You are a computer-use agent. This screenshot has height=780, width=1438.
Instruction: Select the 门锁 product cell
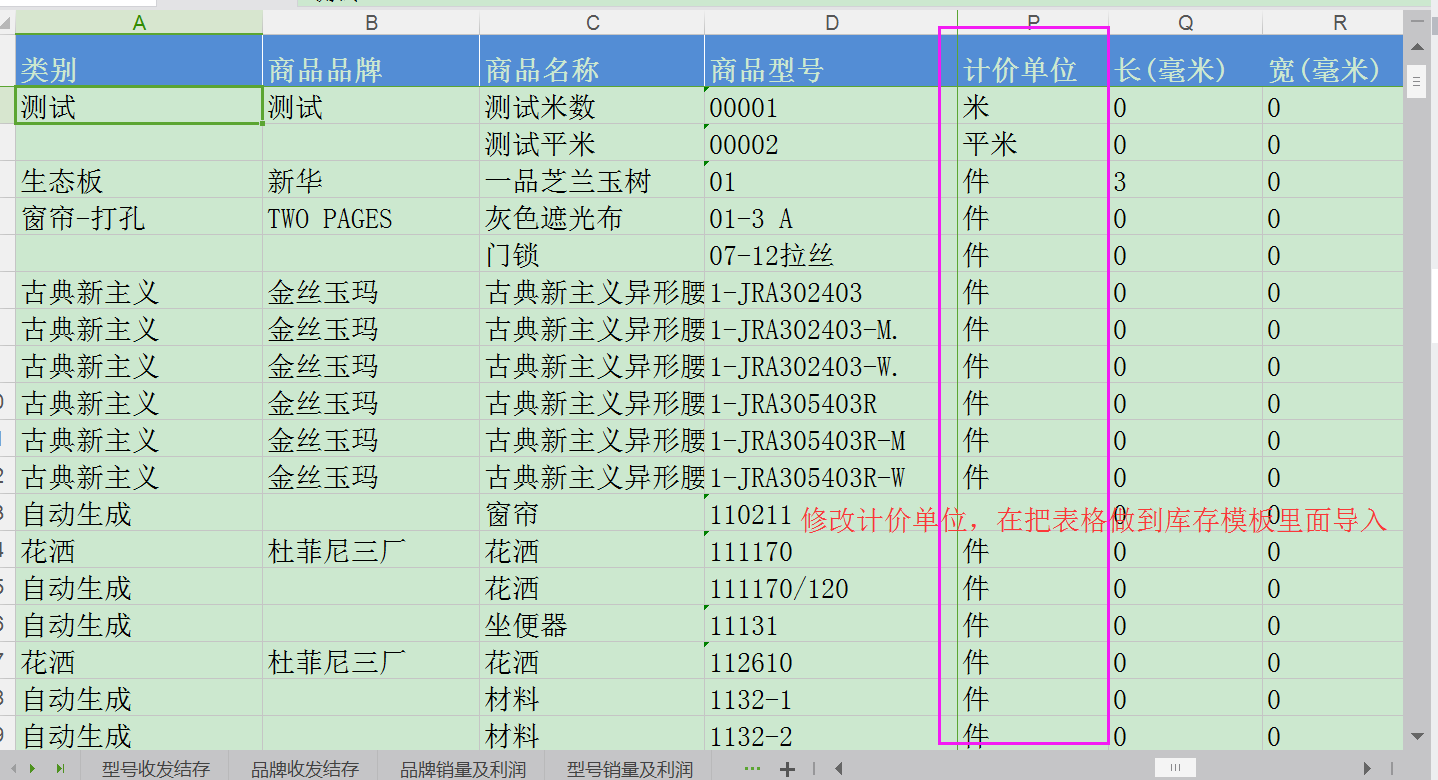click(592, 254)
